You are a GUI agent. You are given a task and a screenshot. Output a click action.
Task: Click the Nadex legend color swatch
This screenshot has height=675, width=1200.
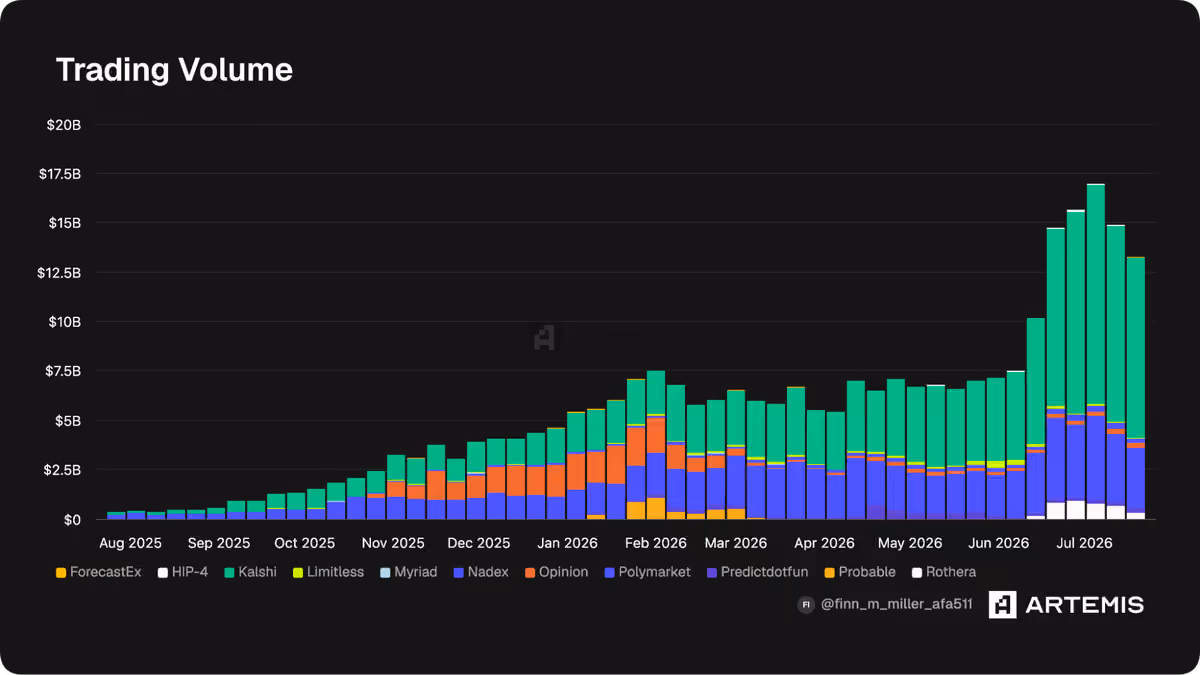[x=457, y=573]
